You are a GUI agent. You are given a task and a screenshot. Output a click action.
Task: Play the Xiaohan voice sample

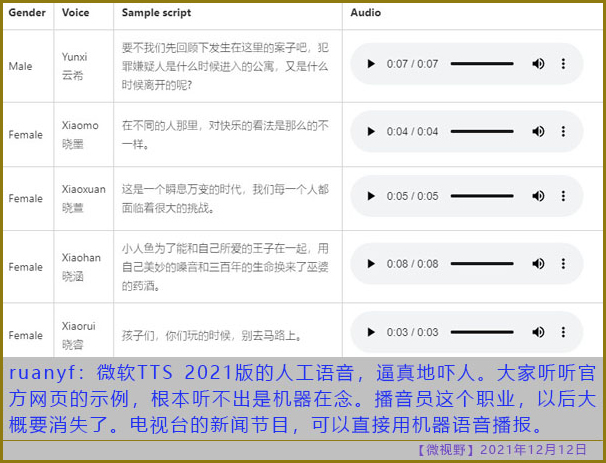[x=371, y=264]
